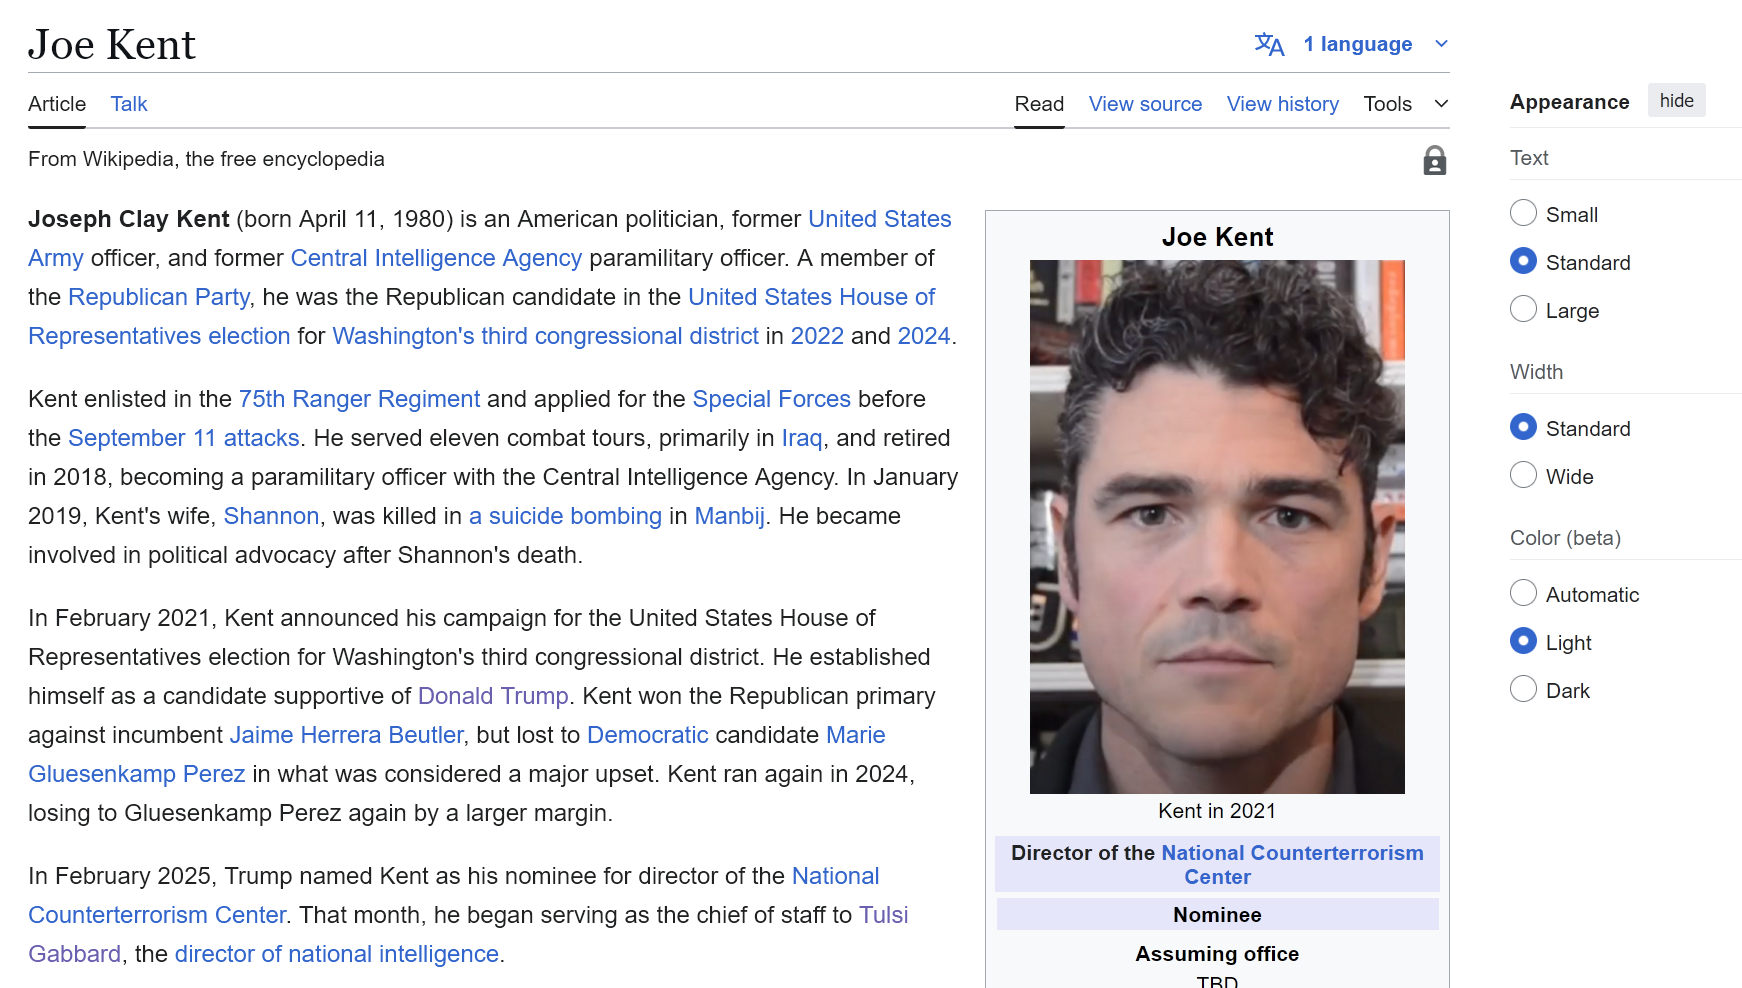1742x988 pixels.
Task: Follow the Iraq link
Action: [802, 438]
